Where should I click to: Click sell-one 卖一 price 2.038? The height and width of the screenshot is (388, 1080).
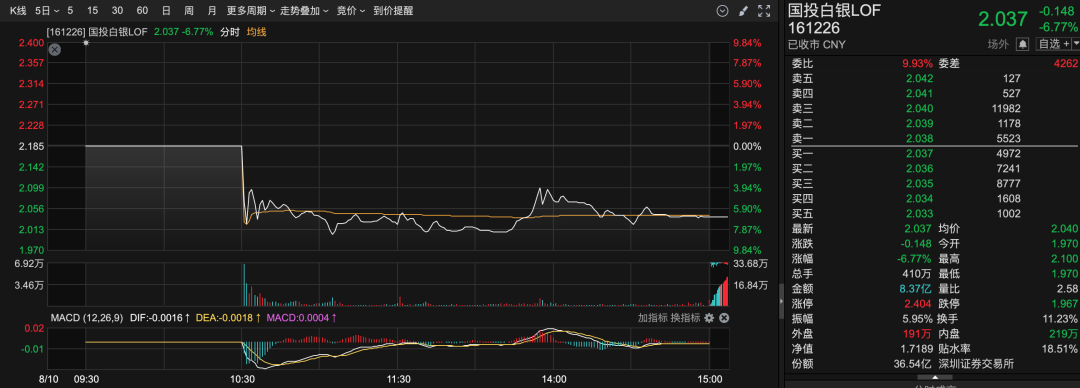pos(920,138)
